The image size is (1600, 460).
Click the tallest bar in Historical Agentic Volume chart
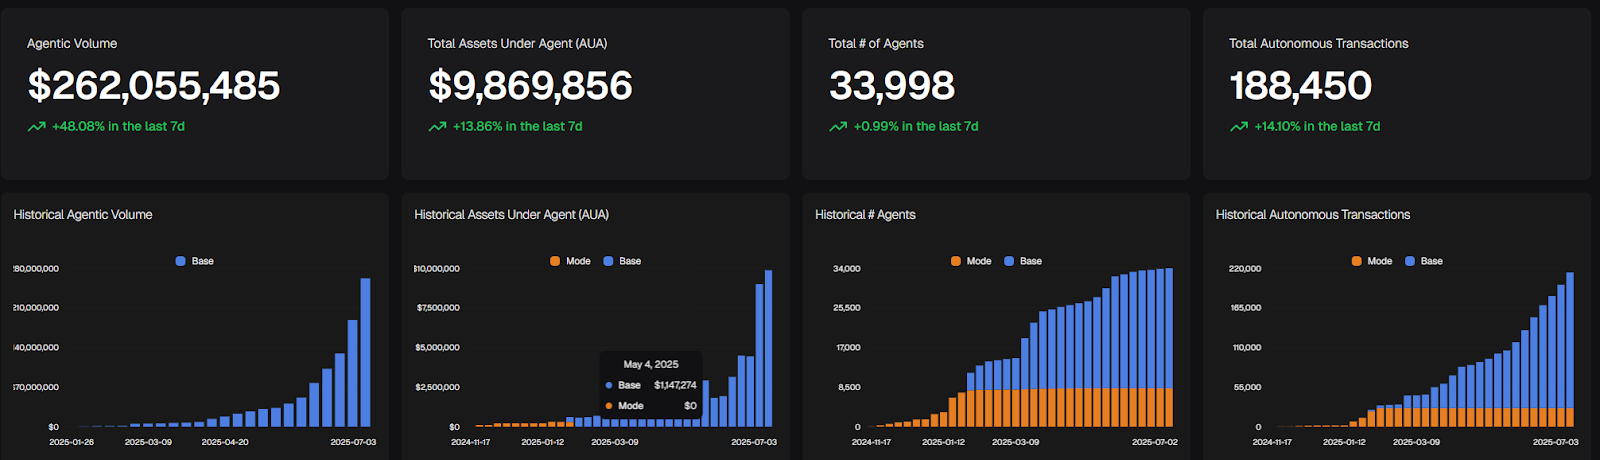coord(365,352)
